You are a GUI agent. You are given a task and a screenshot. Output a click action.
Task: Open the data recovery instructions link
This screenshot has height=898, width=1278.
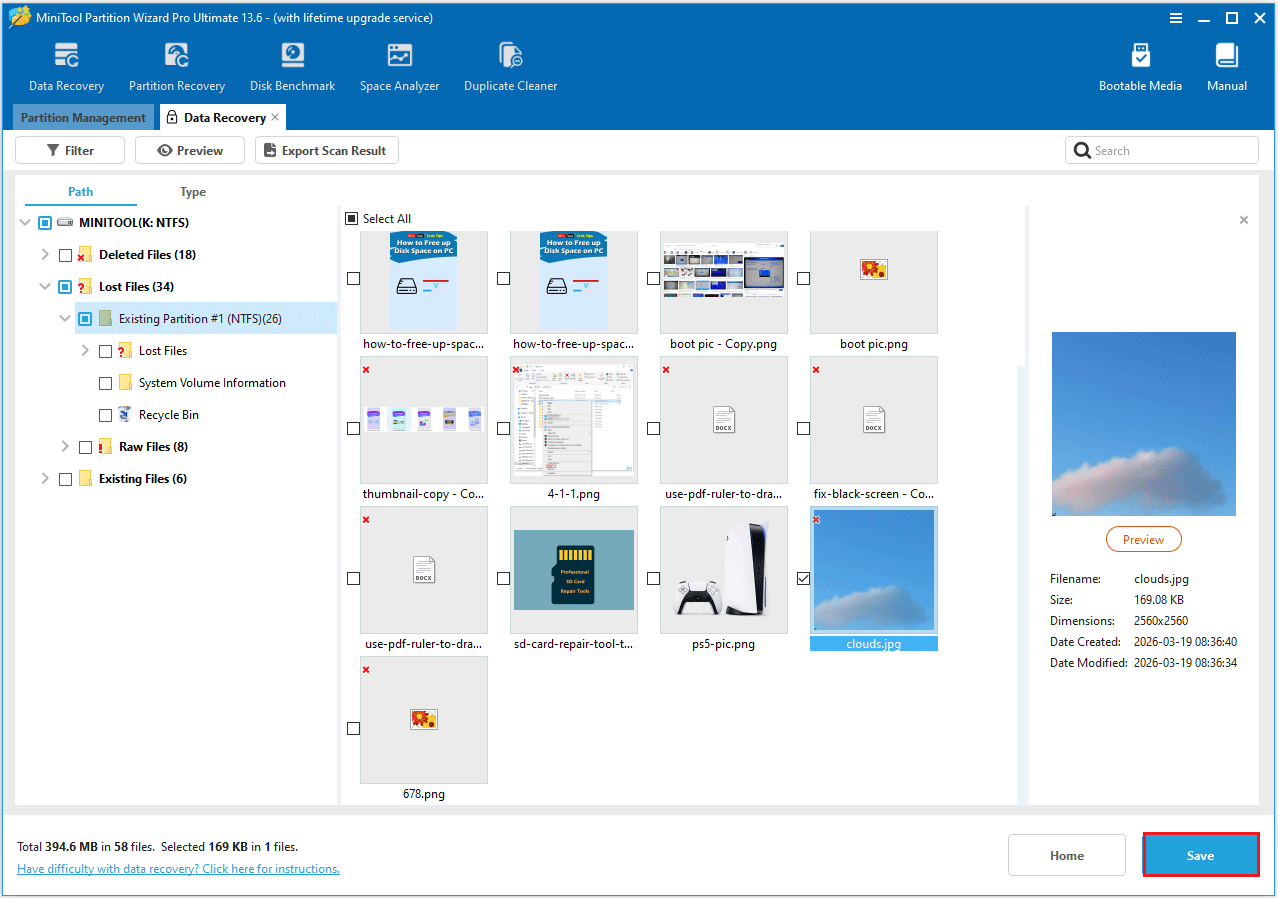point(178,869)
